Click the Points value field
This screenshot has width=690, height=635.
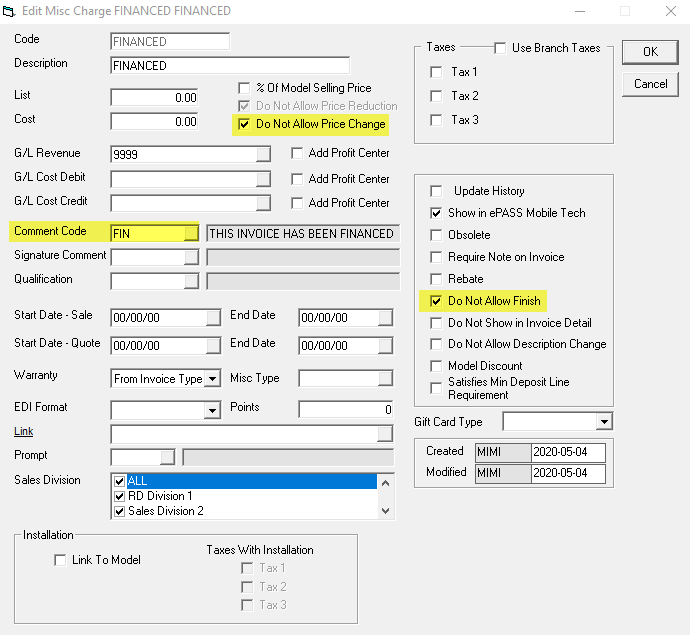point(346,410)
